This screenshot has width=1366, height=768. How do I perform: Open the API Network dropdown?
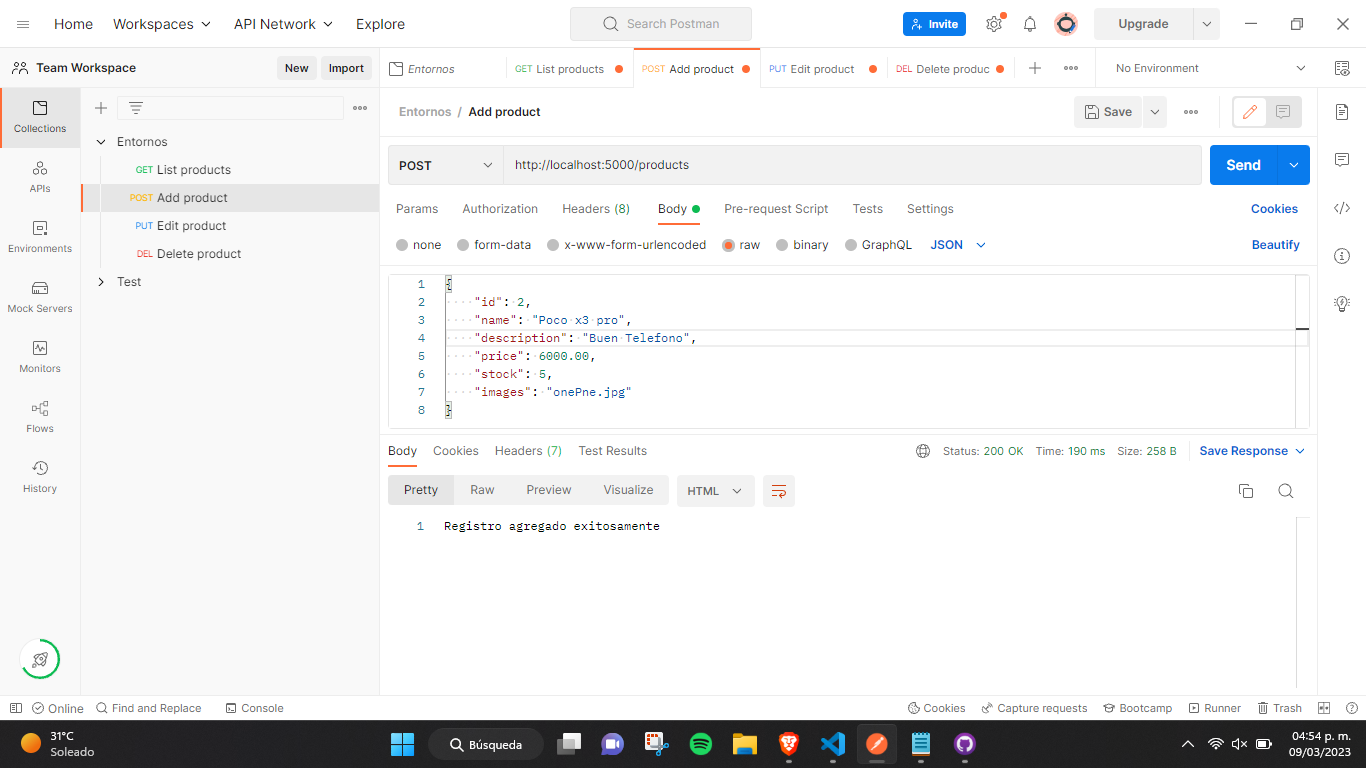point(283,24)
